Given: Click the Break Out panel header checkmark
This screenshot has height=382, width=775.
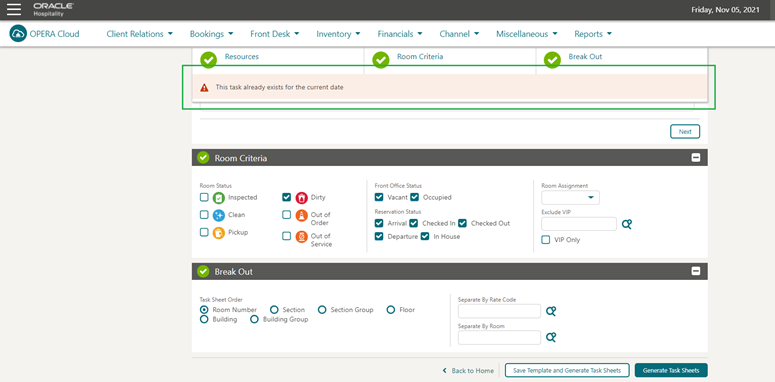Looking at the screenshot, I should 203,271.
